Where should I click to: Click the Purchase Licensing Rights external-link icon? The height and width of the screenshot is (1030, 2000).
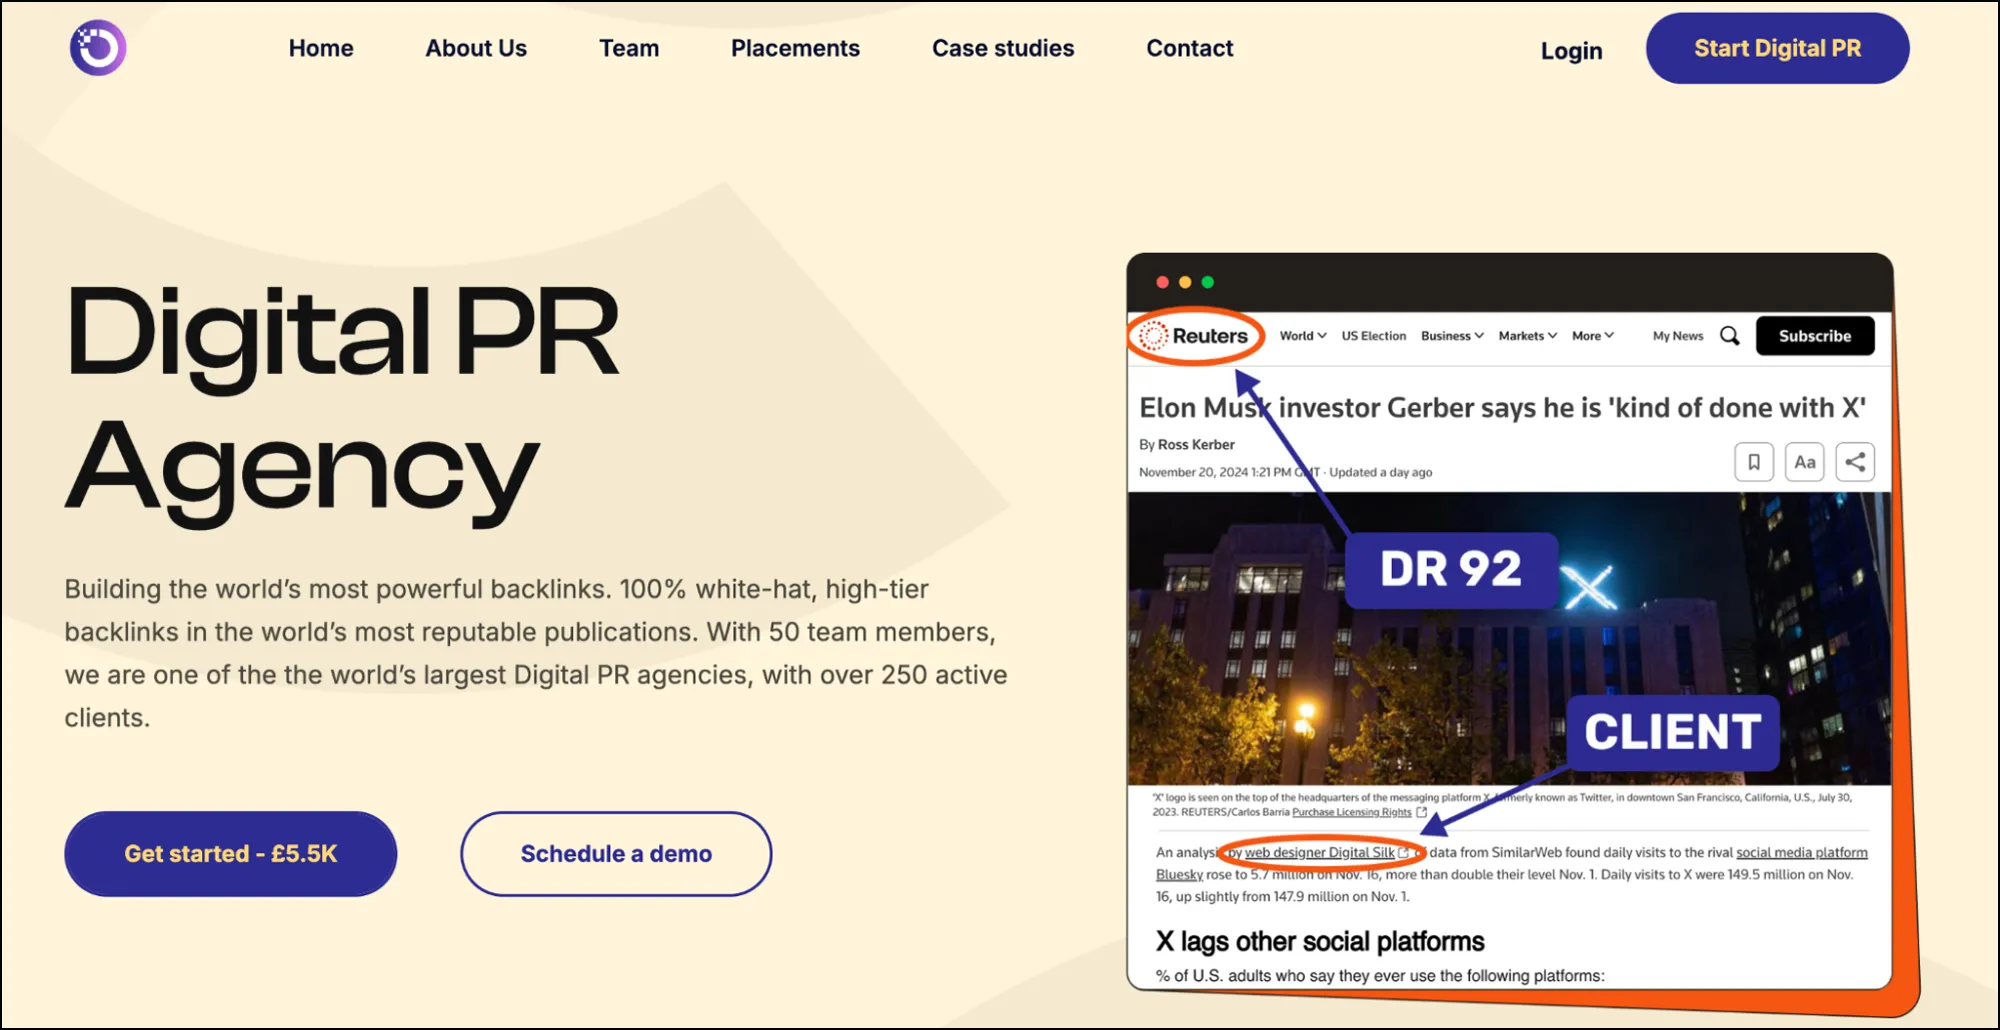[x=1421, y=812]
